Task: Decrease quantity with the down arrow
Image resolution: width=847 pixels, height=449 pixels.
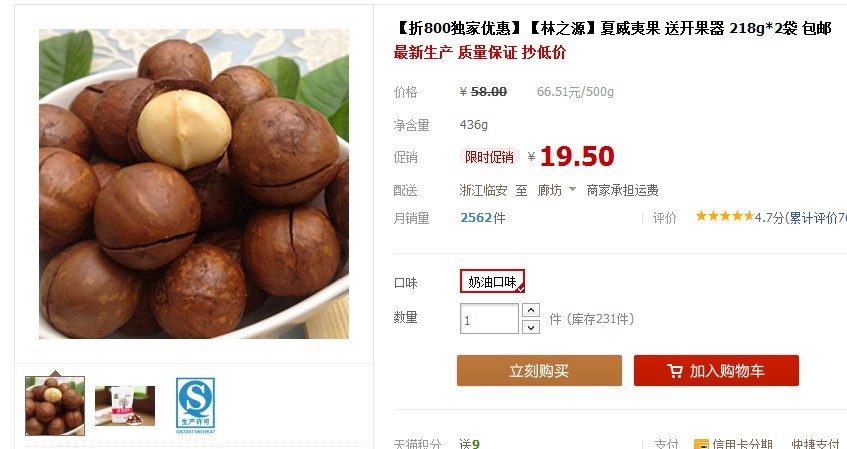Action: point(531,327)
